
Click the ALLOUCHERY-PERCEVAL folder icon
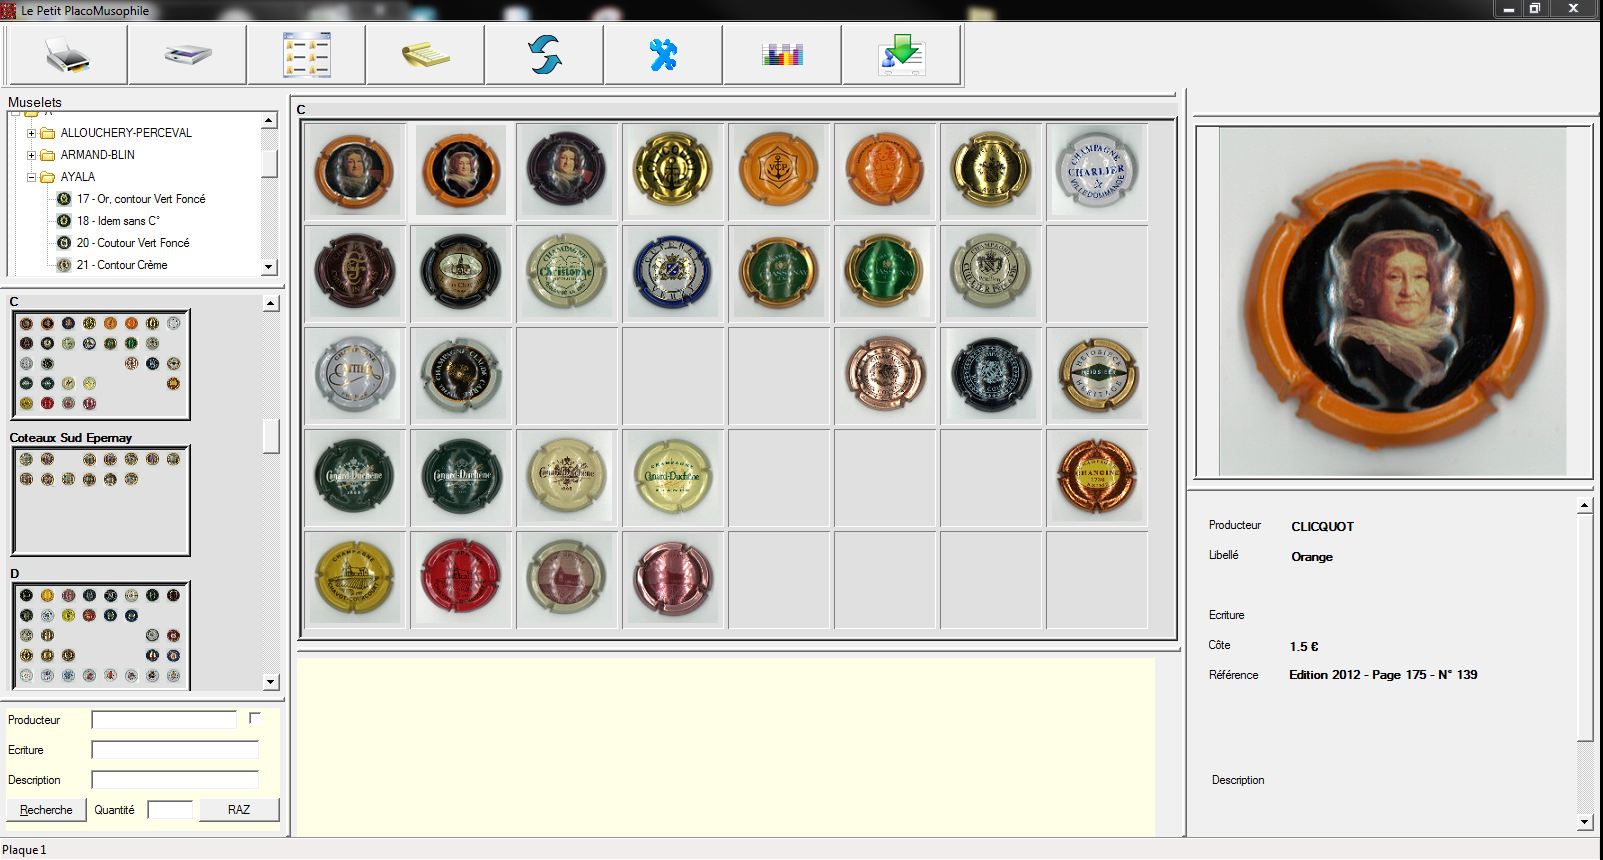47,133
